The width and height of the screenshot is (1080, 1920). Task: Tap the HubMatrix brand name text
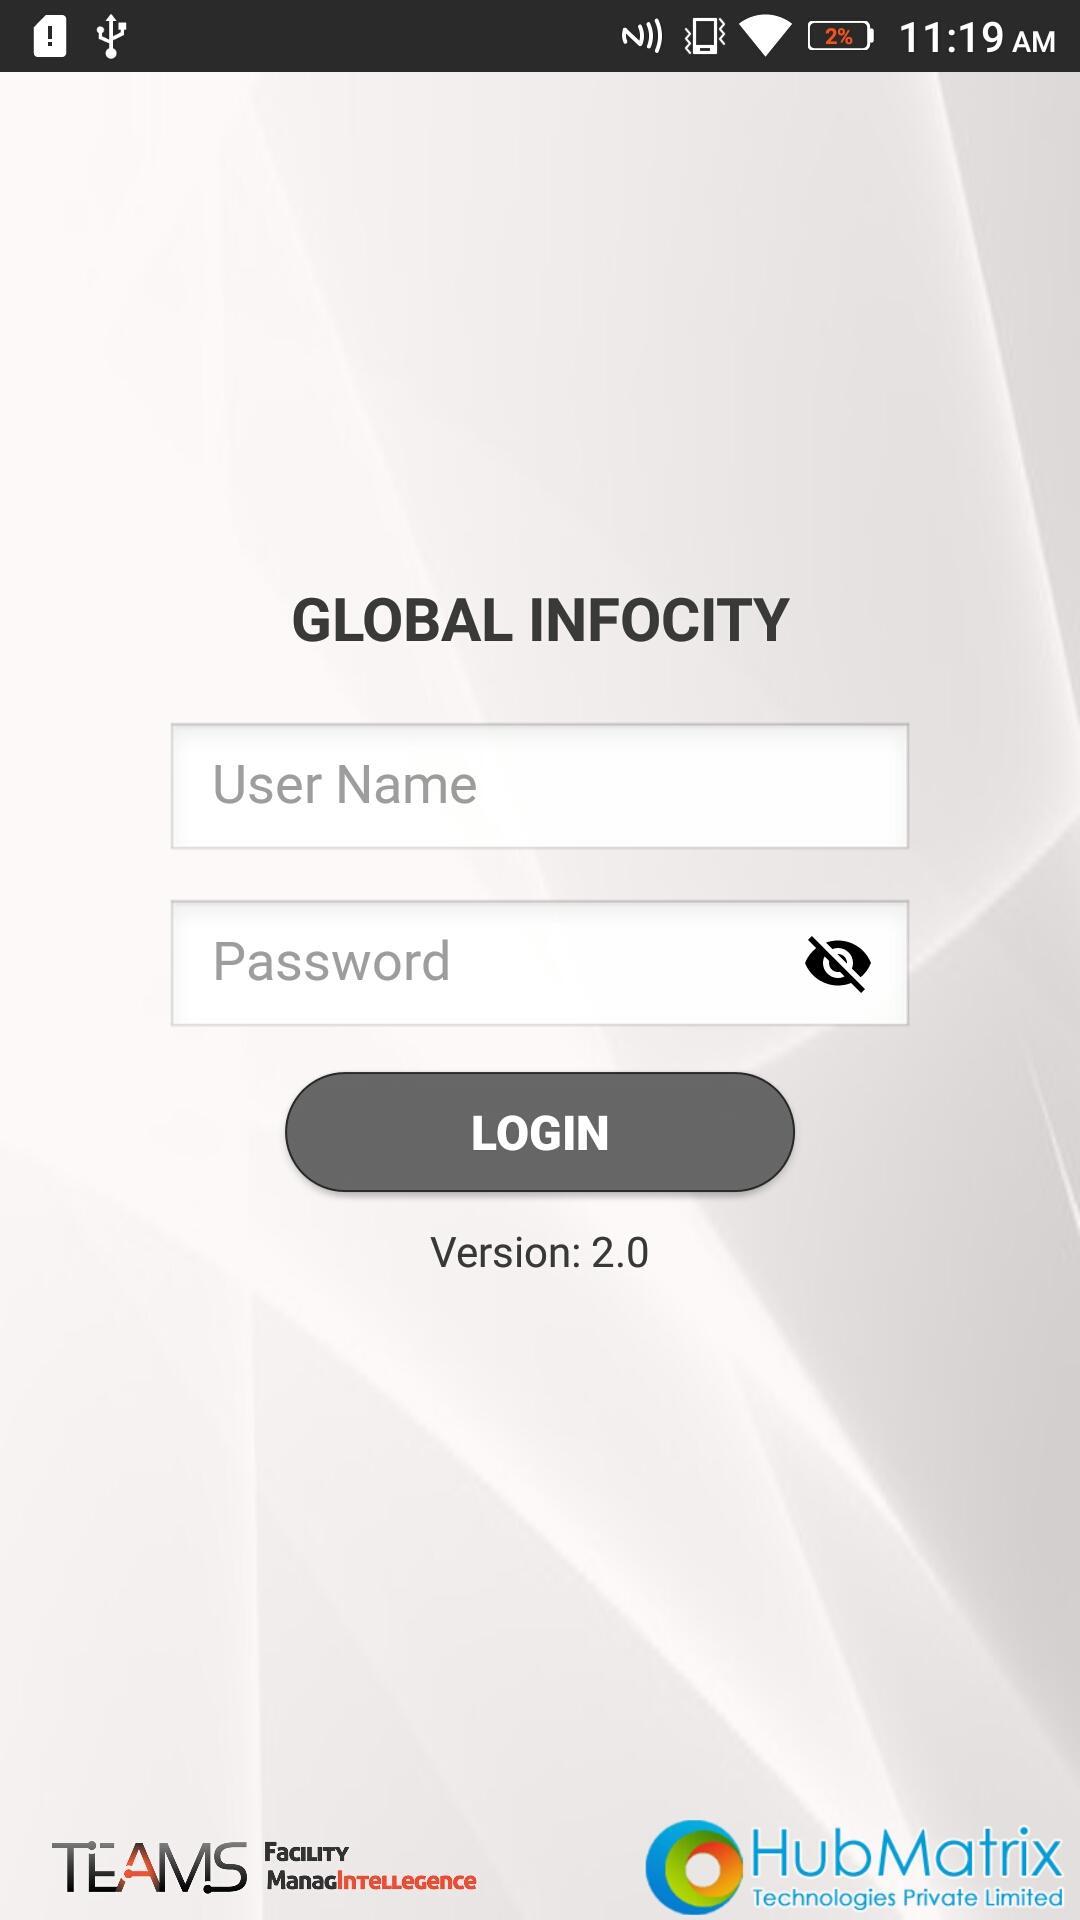click(x=906, y=1854)
